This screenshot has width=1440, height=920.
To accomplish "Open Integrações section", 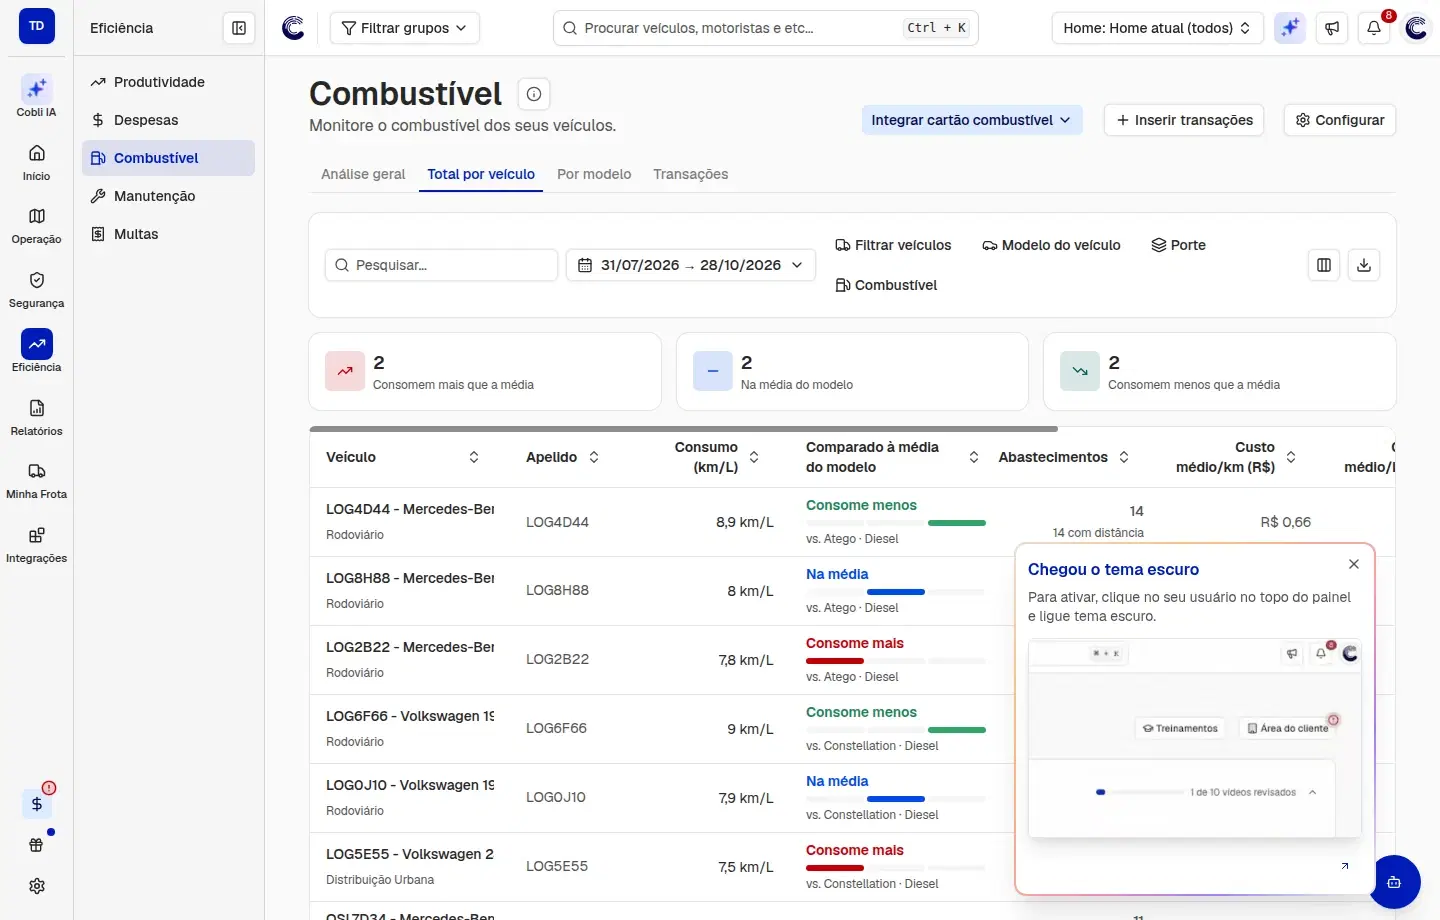I will click(x=37, y=544).
